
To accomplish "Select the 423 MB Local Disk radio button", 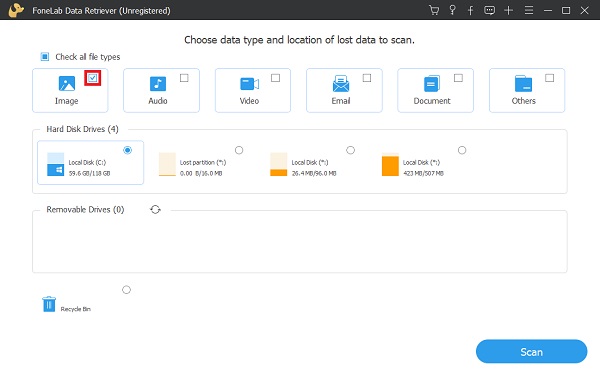I will tap(462, 150).
